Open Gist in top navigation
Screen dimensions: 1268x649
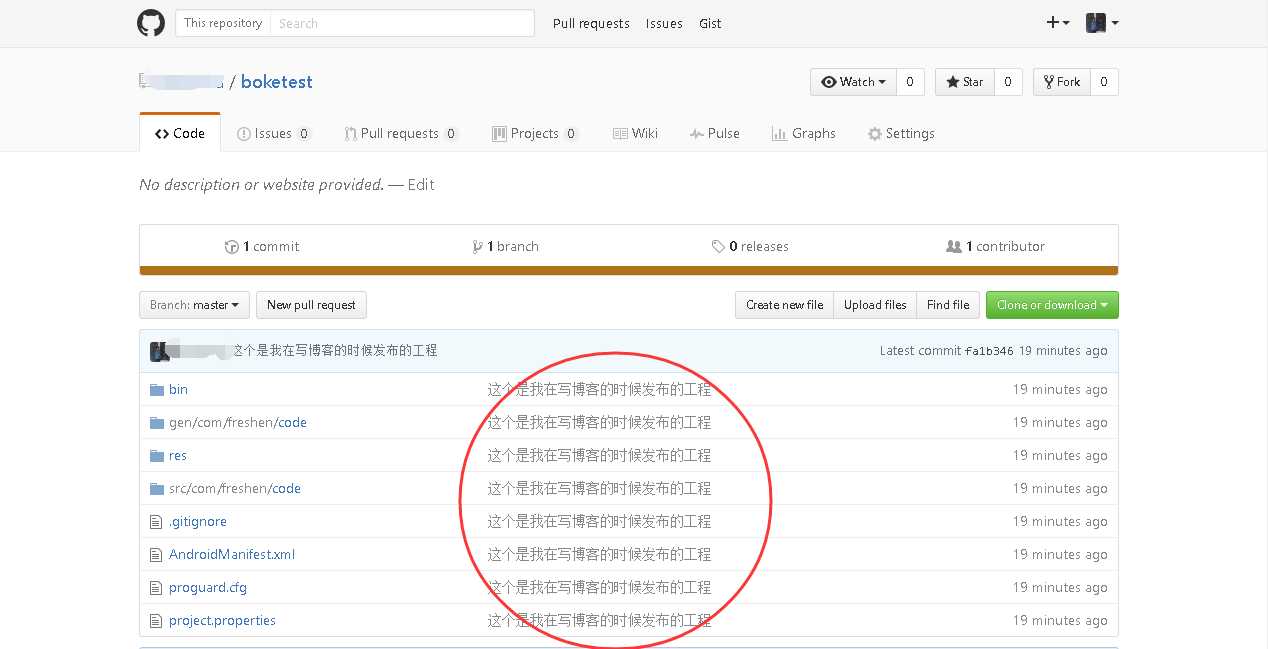710,23
